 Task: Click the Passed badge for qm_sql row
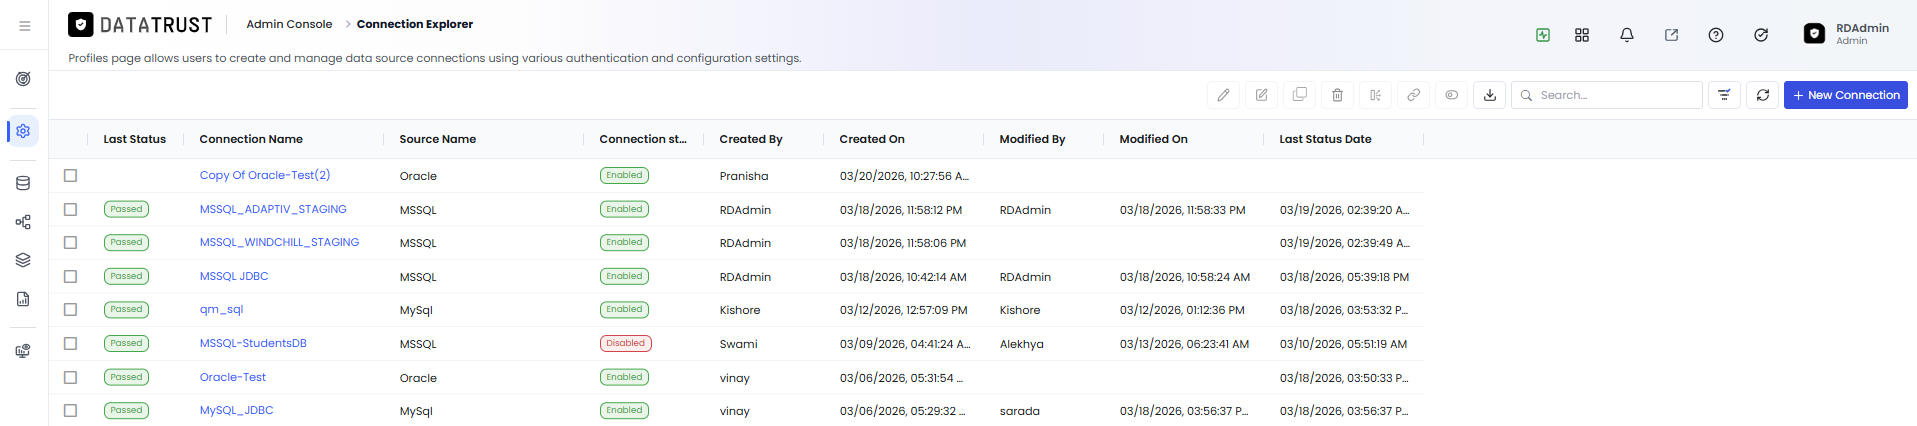click(126, 309)
